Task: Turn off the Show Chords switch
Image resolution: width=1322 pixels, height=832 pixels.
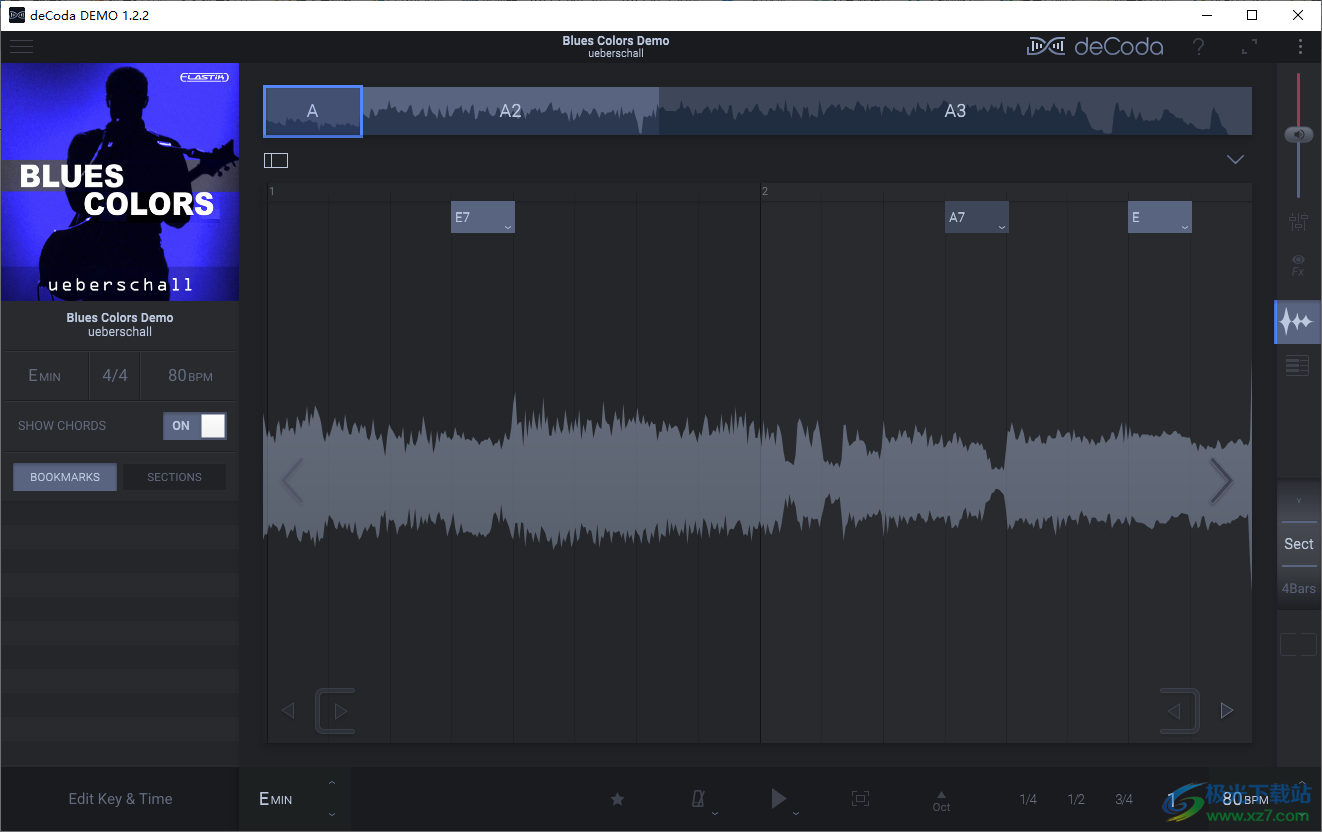Action: tap(195, 426)
